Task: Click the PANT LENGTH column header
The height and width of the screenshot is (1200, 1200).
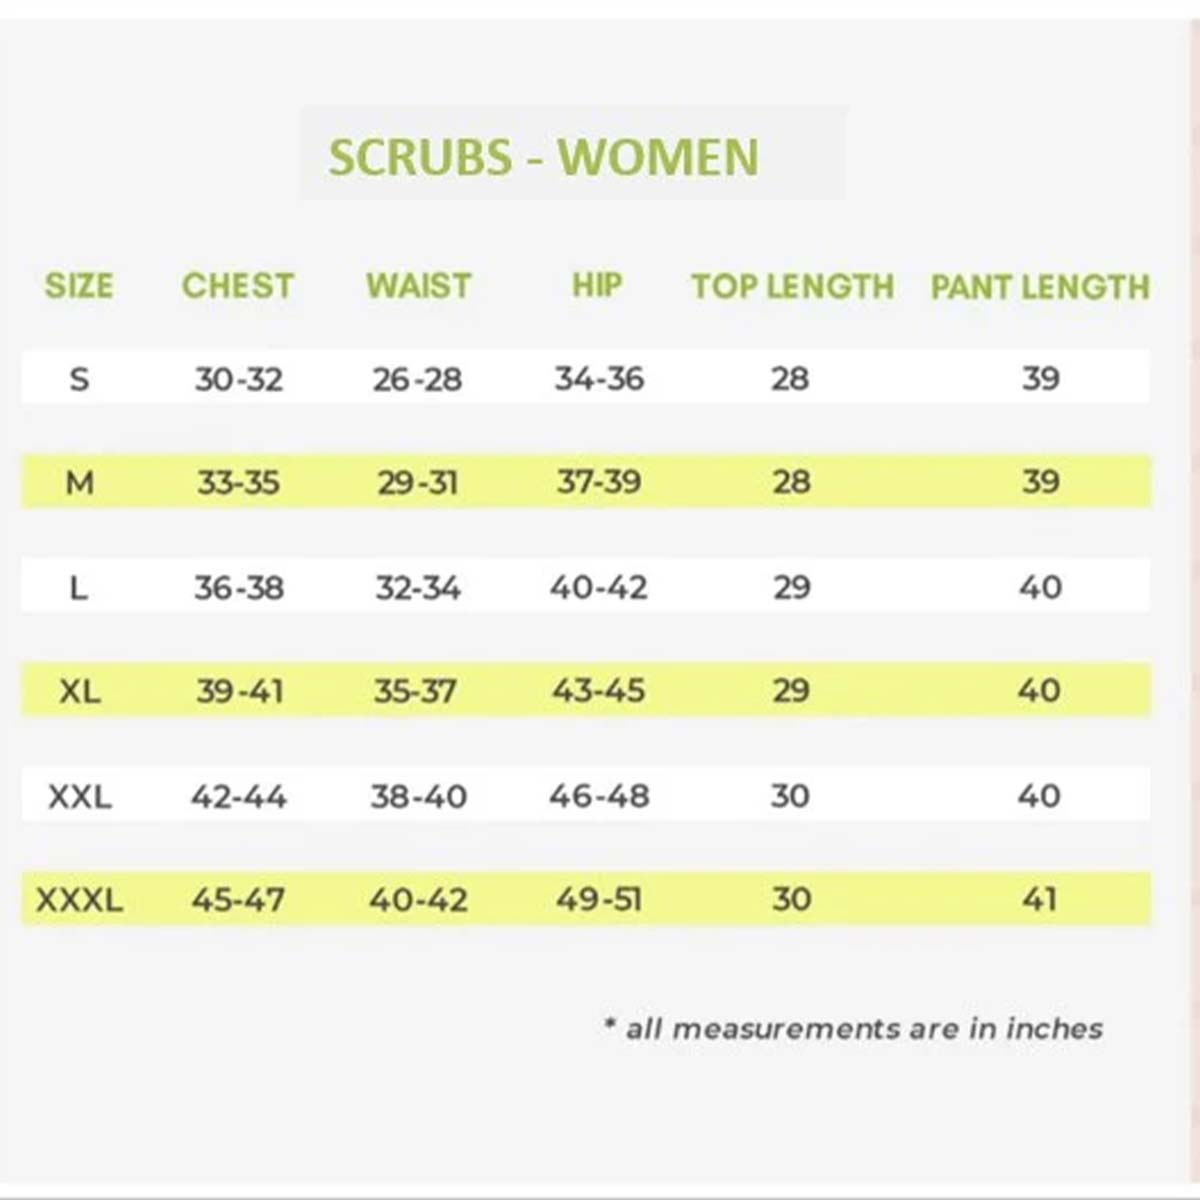Action: coord(1040,287)
